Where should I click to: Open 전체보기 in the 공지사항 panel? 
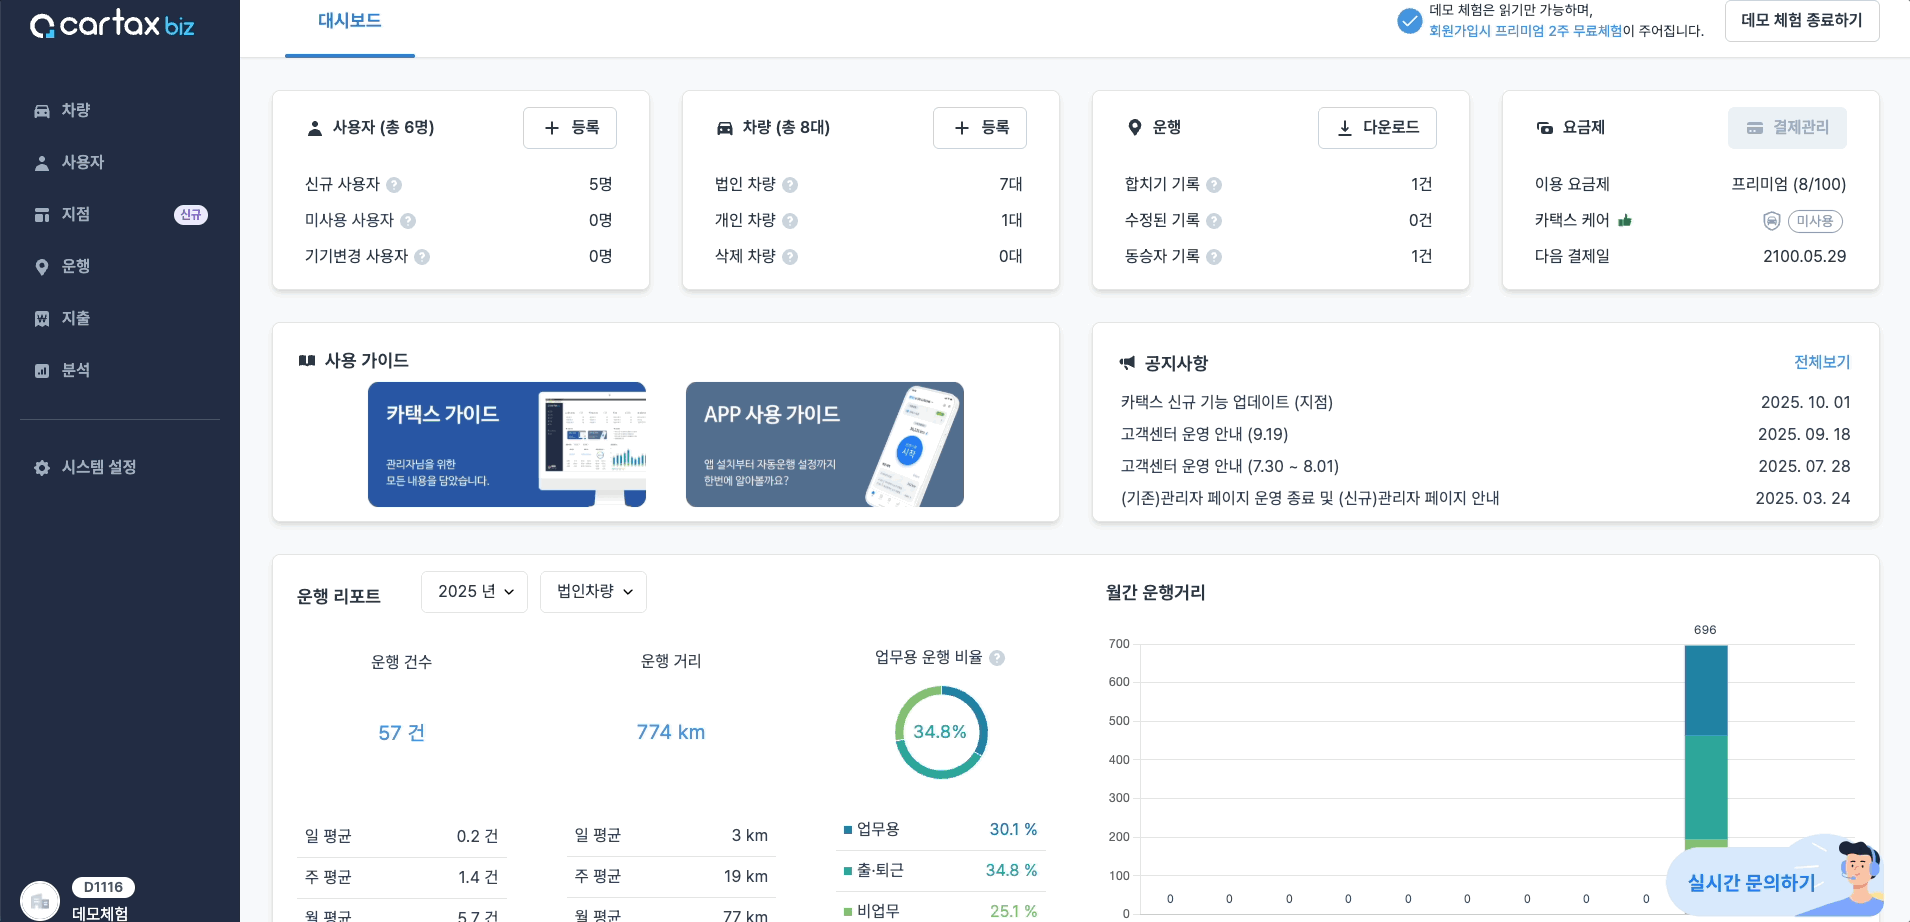coord(1822,362)
